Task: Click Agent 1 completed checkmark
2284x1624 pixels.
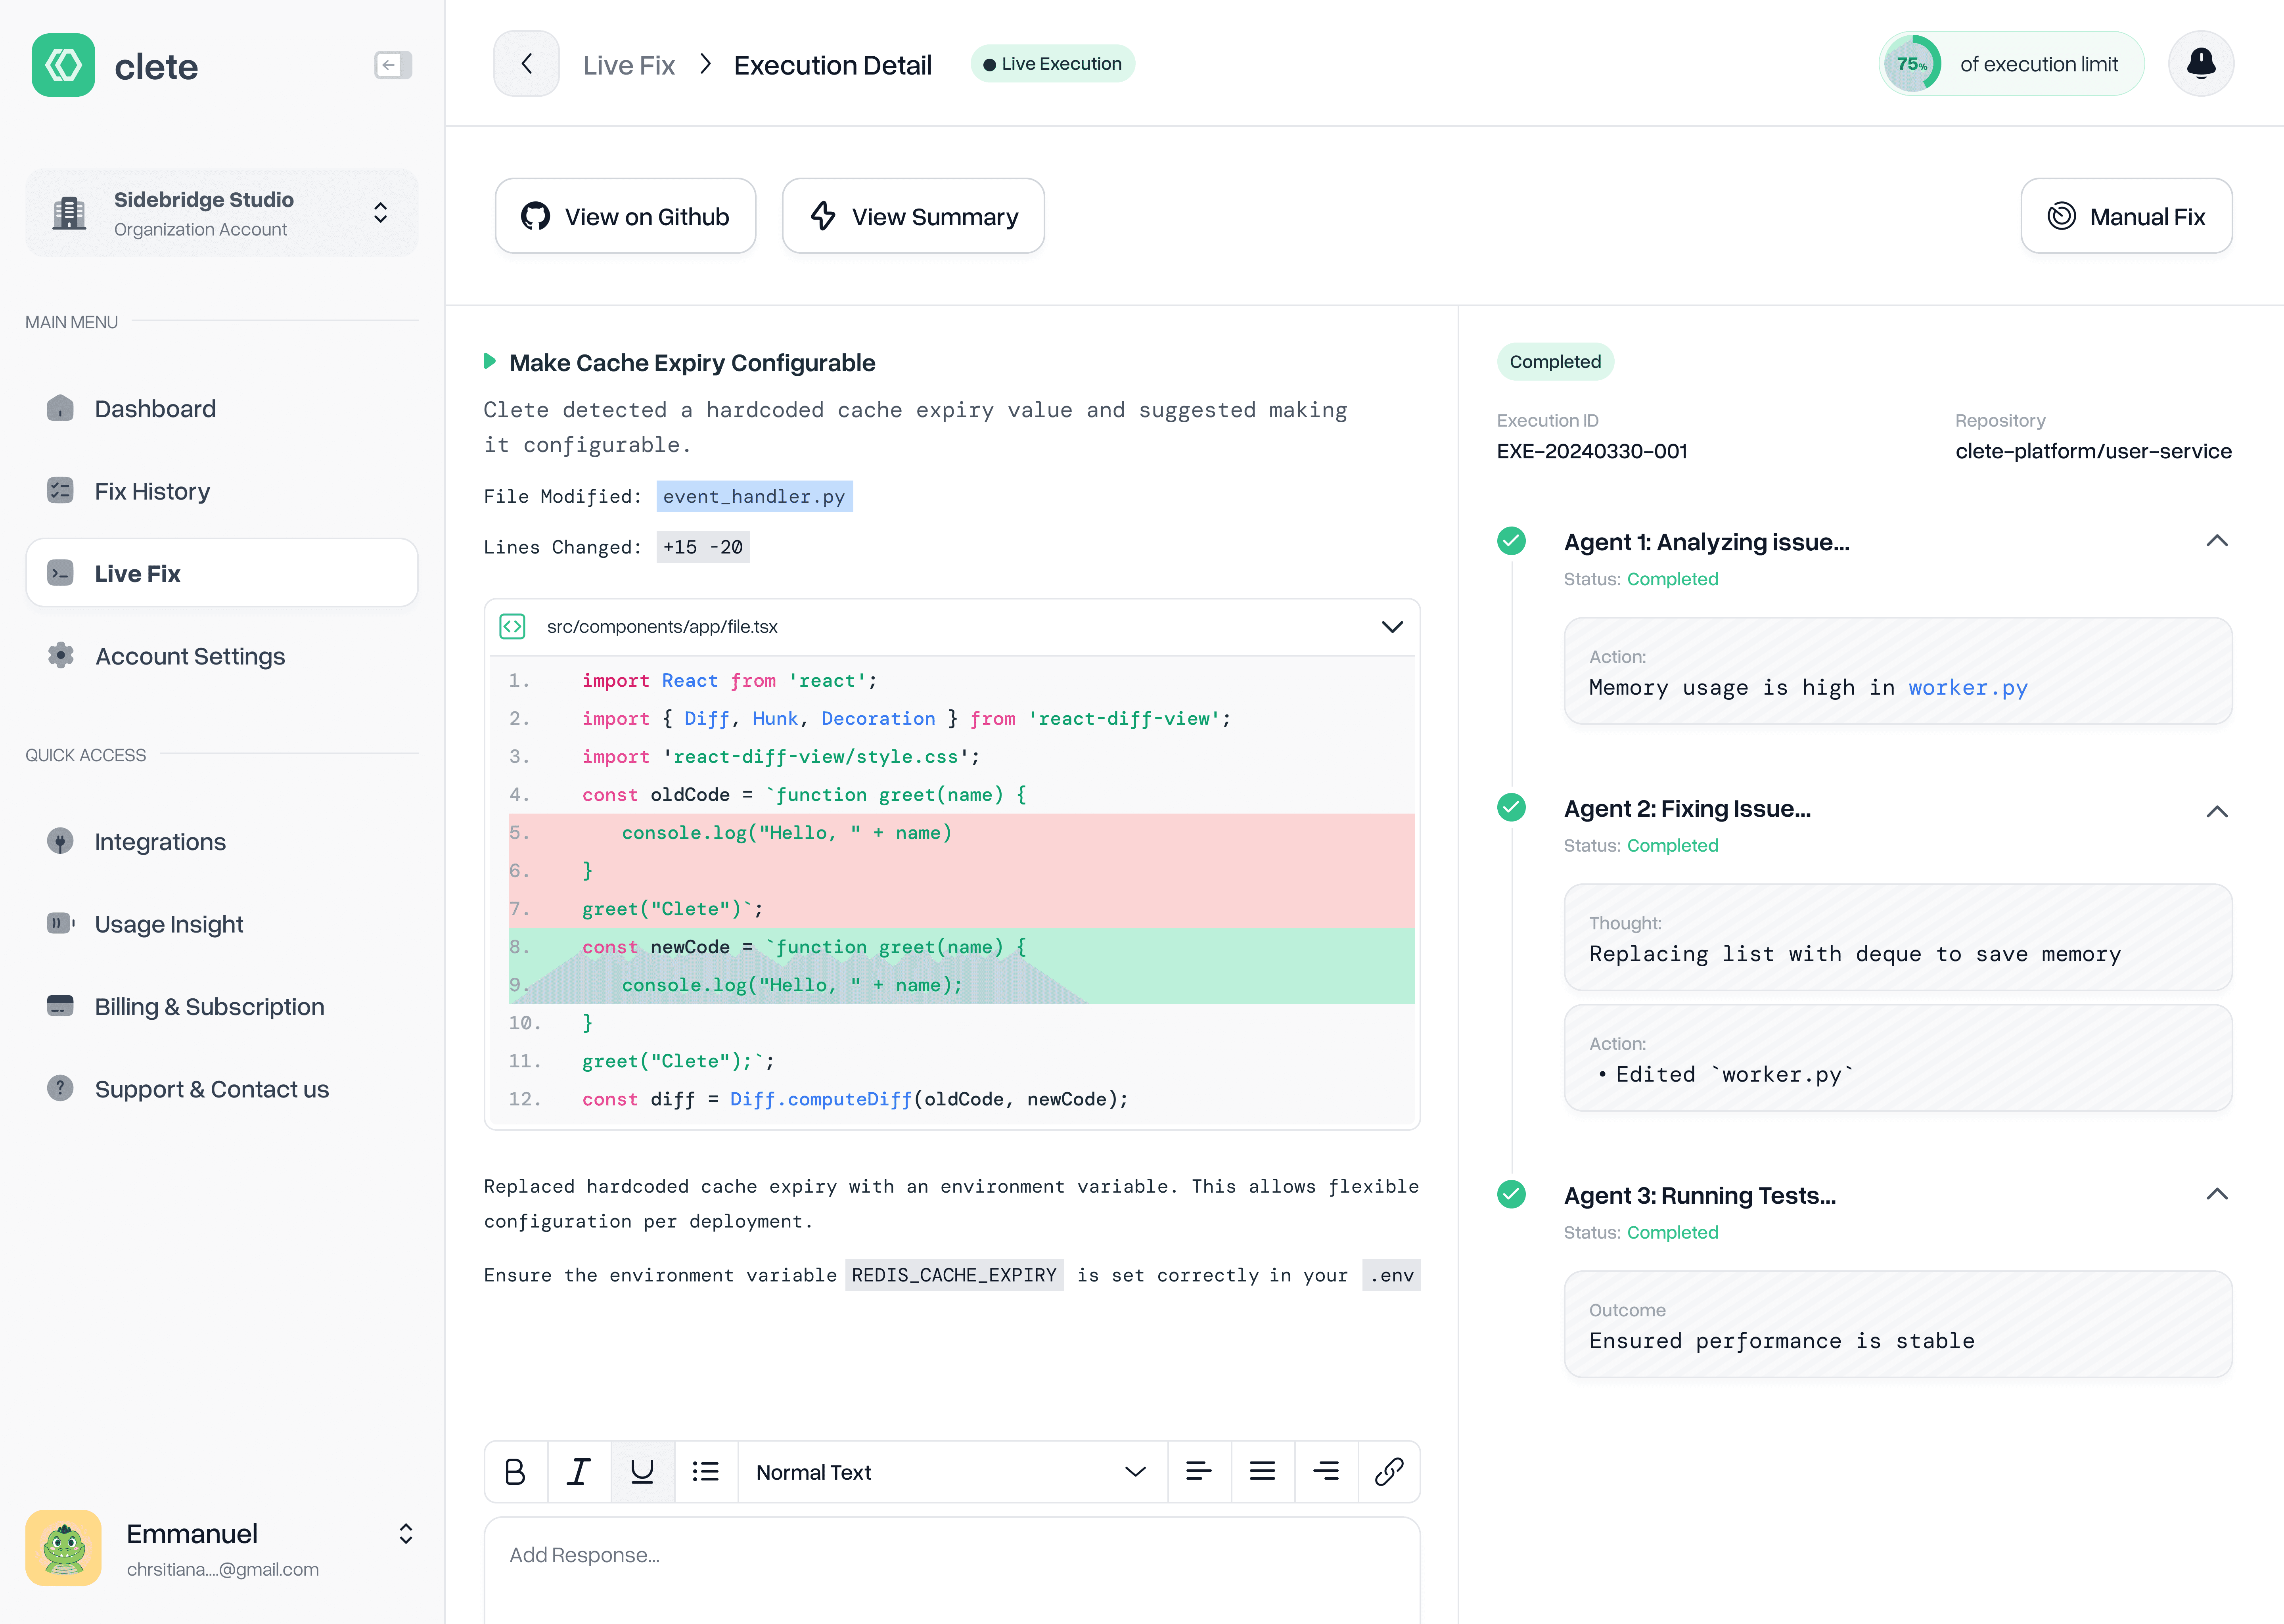Action: tap(1511, 541)
